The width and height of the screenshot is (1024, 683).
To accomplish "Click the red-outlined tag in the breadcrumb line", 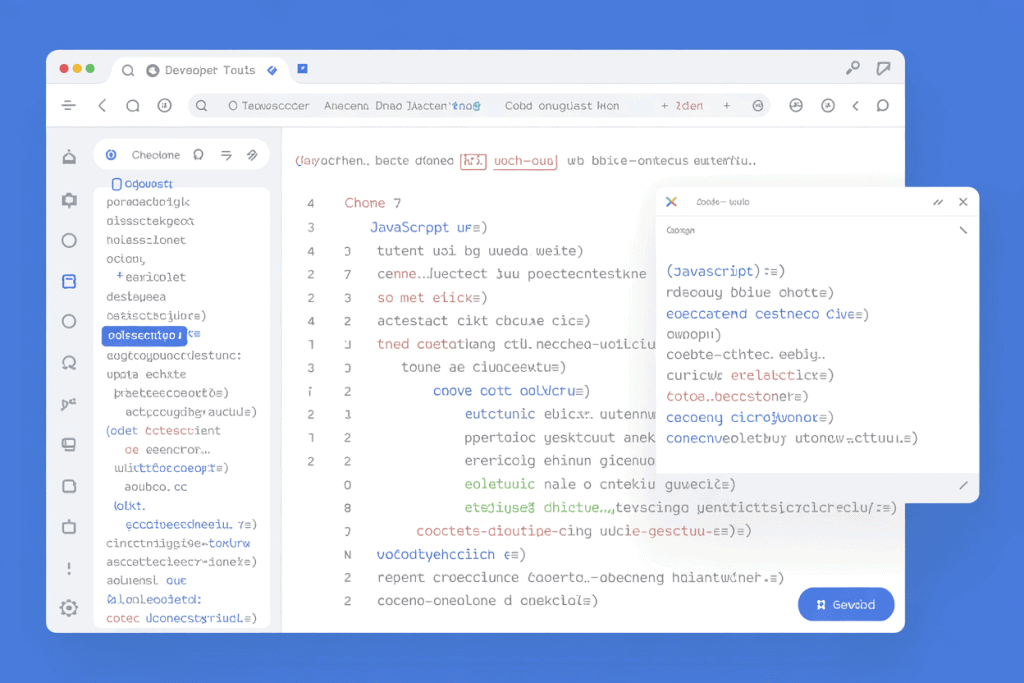I will [x=473, y=160].
